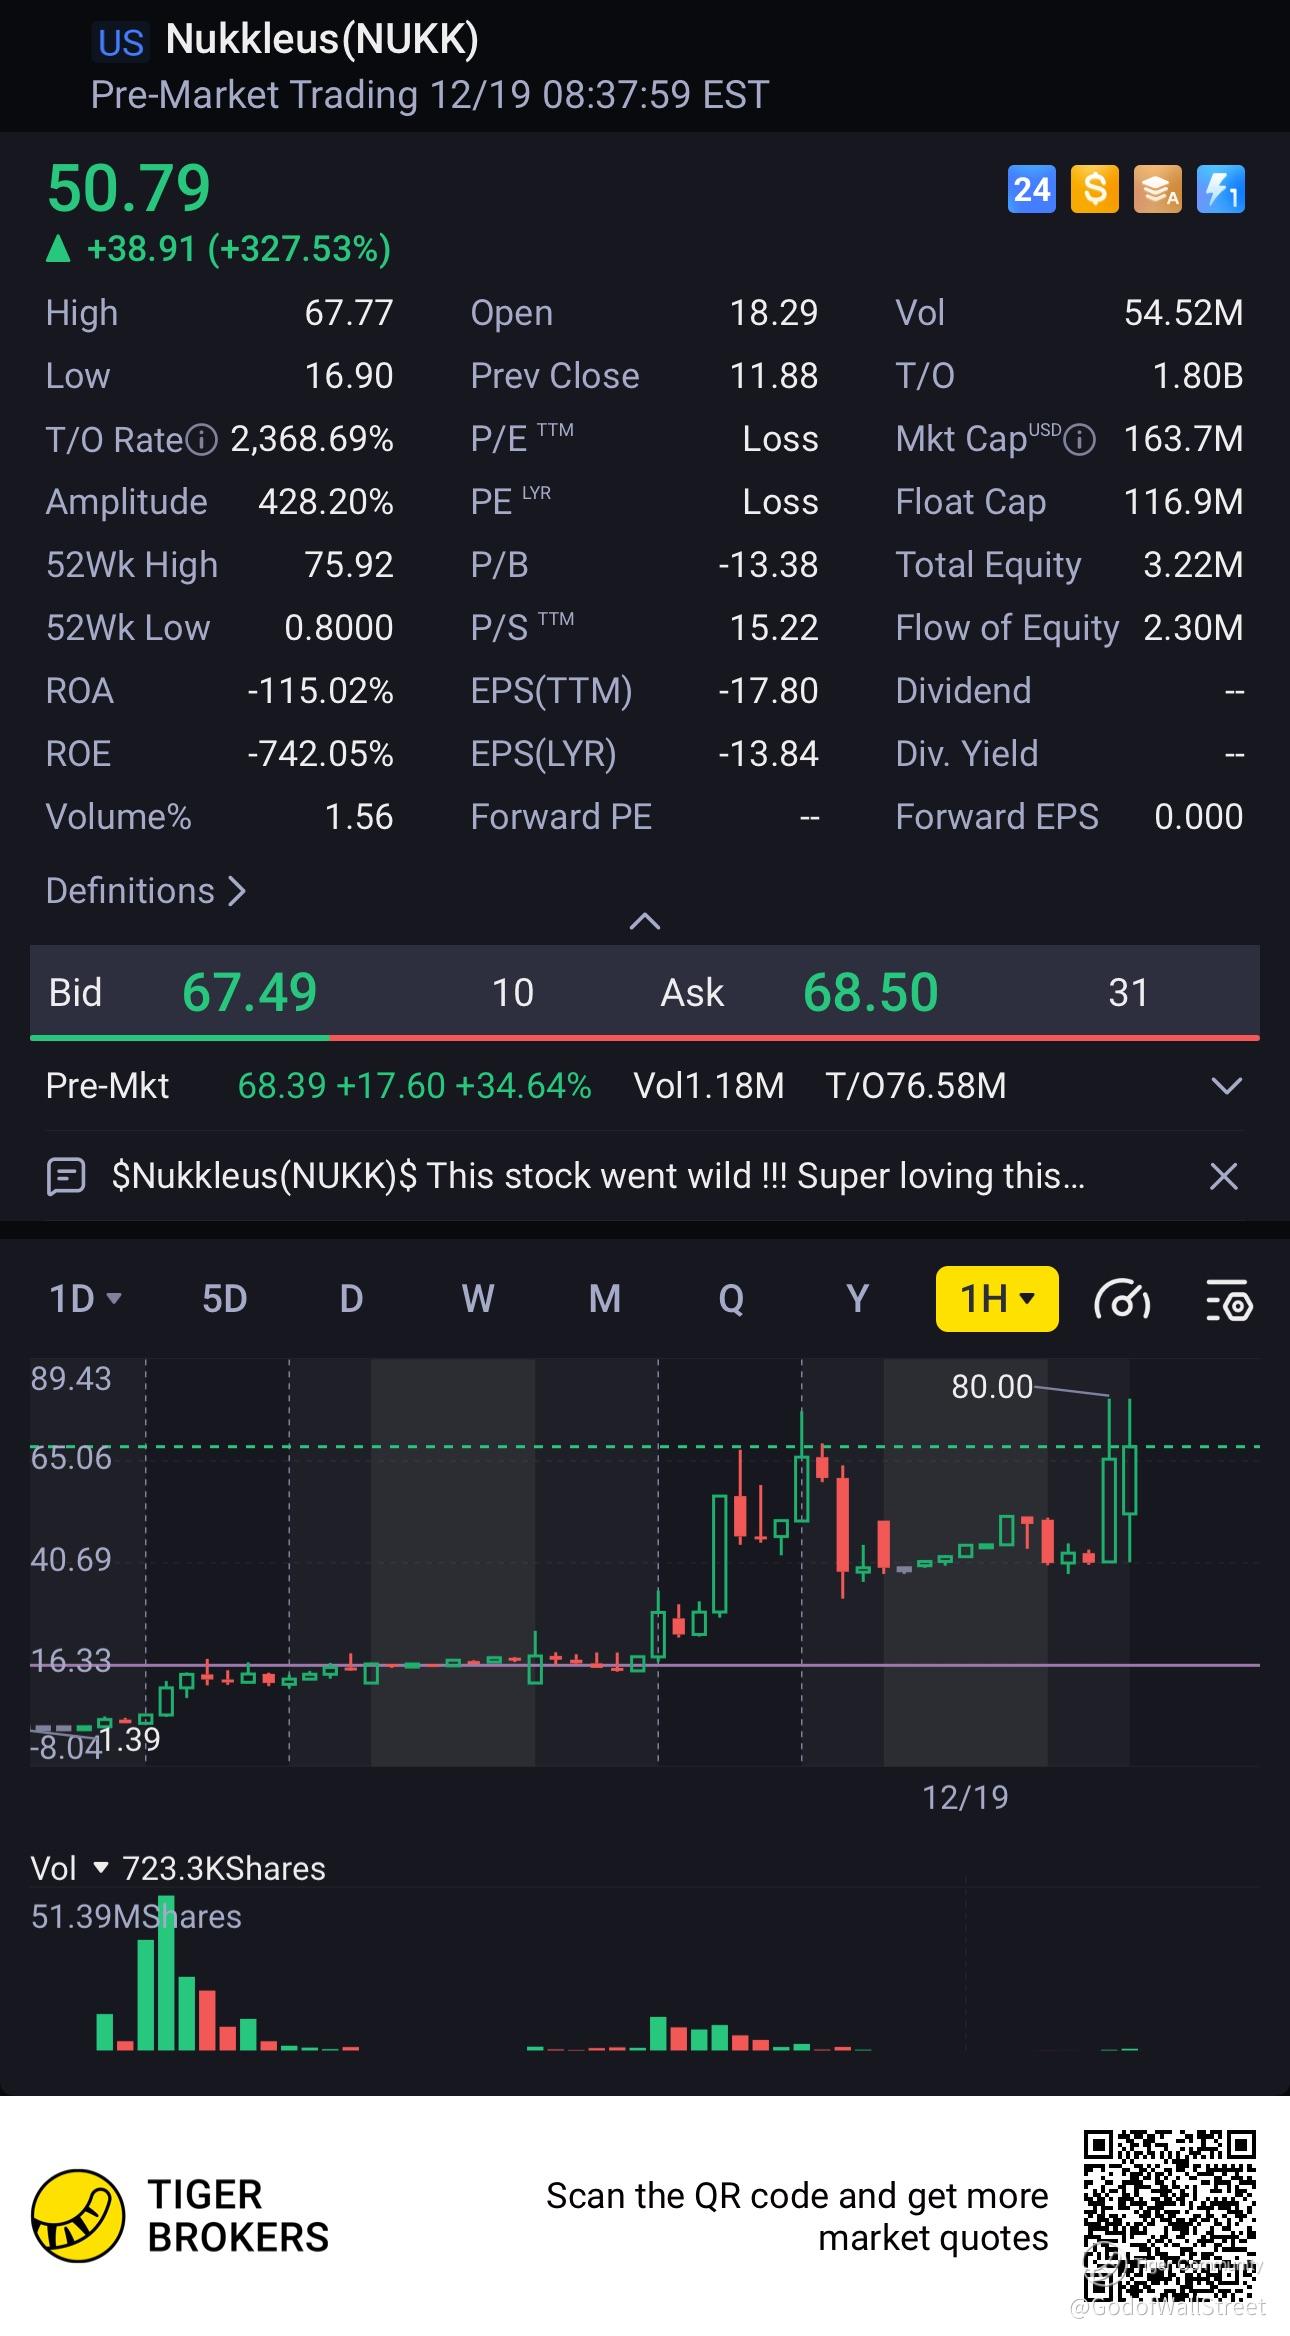1290x2336 pixels.
Task: Tap the High value 67.77
Action: [x=349, y=313]
